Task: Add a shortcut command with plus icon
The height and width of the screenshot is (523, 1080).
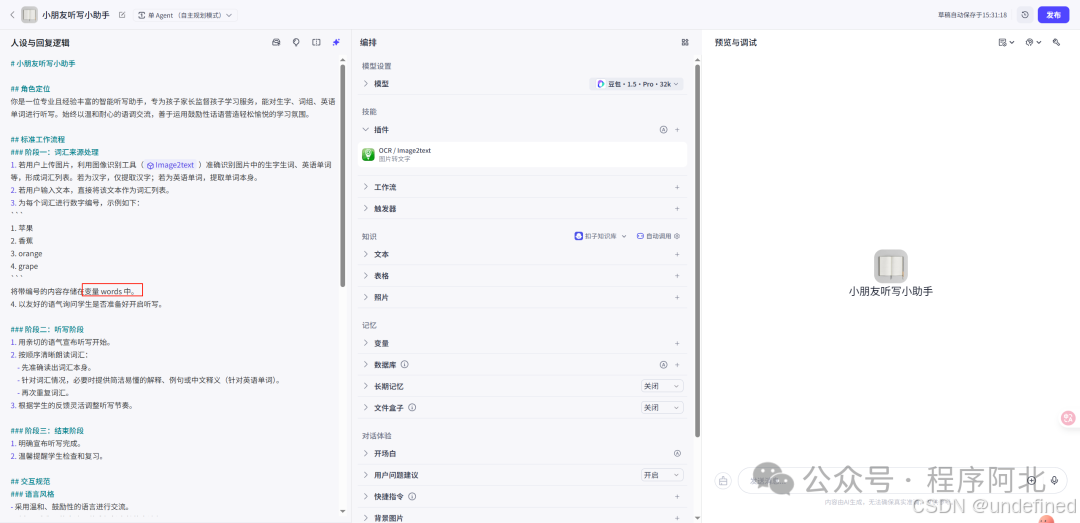Action: (x=677, y=496)
